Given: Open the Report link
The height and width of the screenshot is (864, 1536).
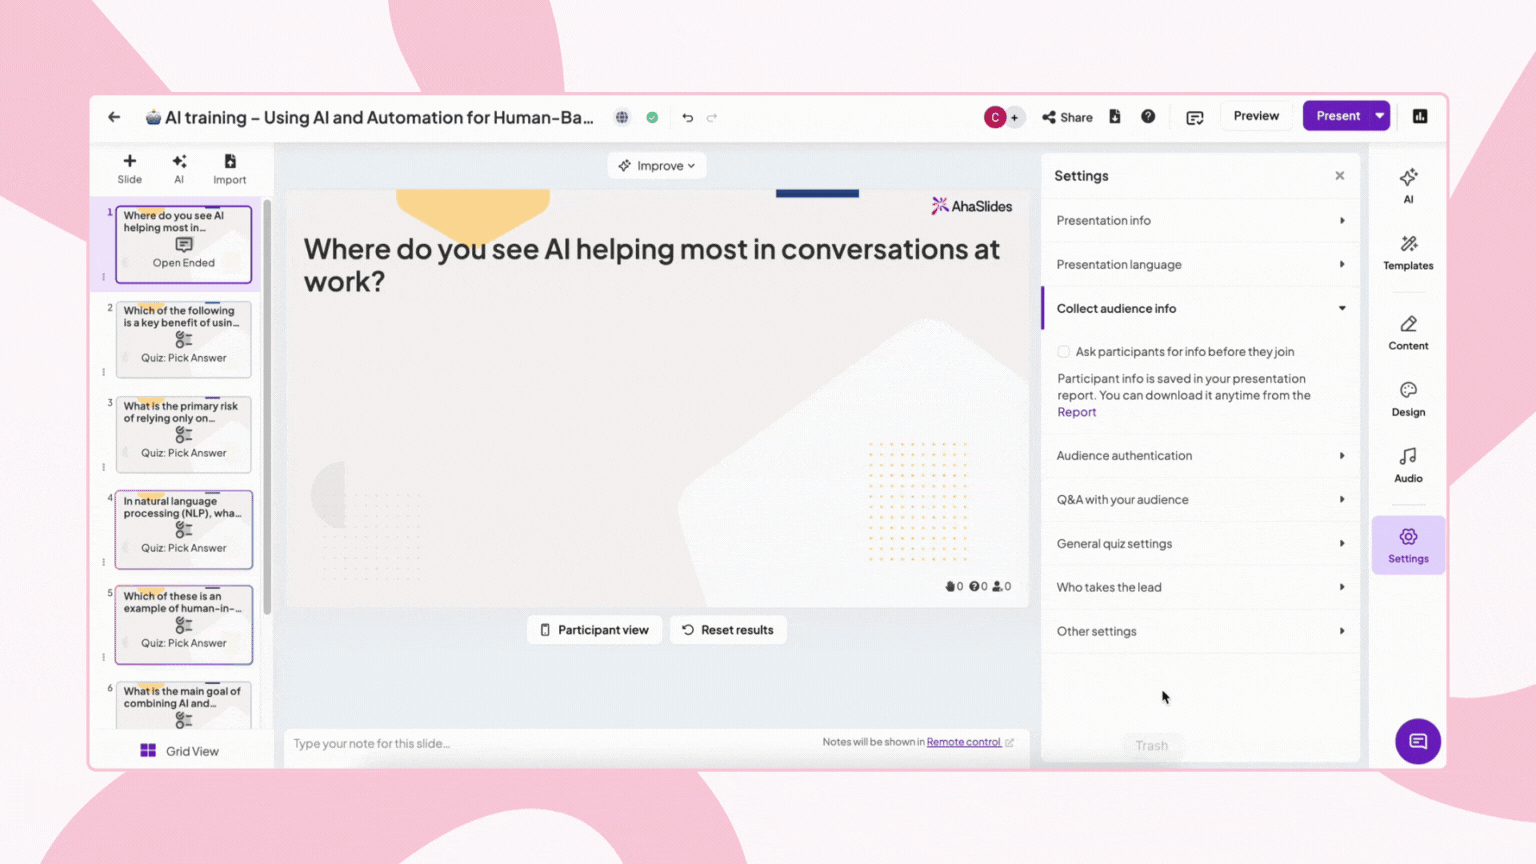Looking at the screenshot, I should [x=1077, y=412].
